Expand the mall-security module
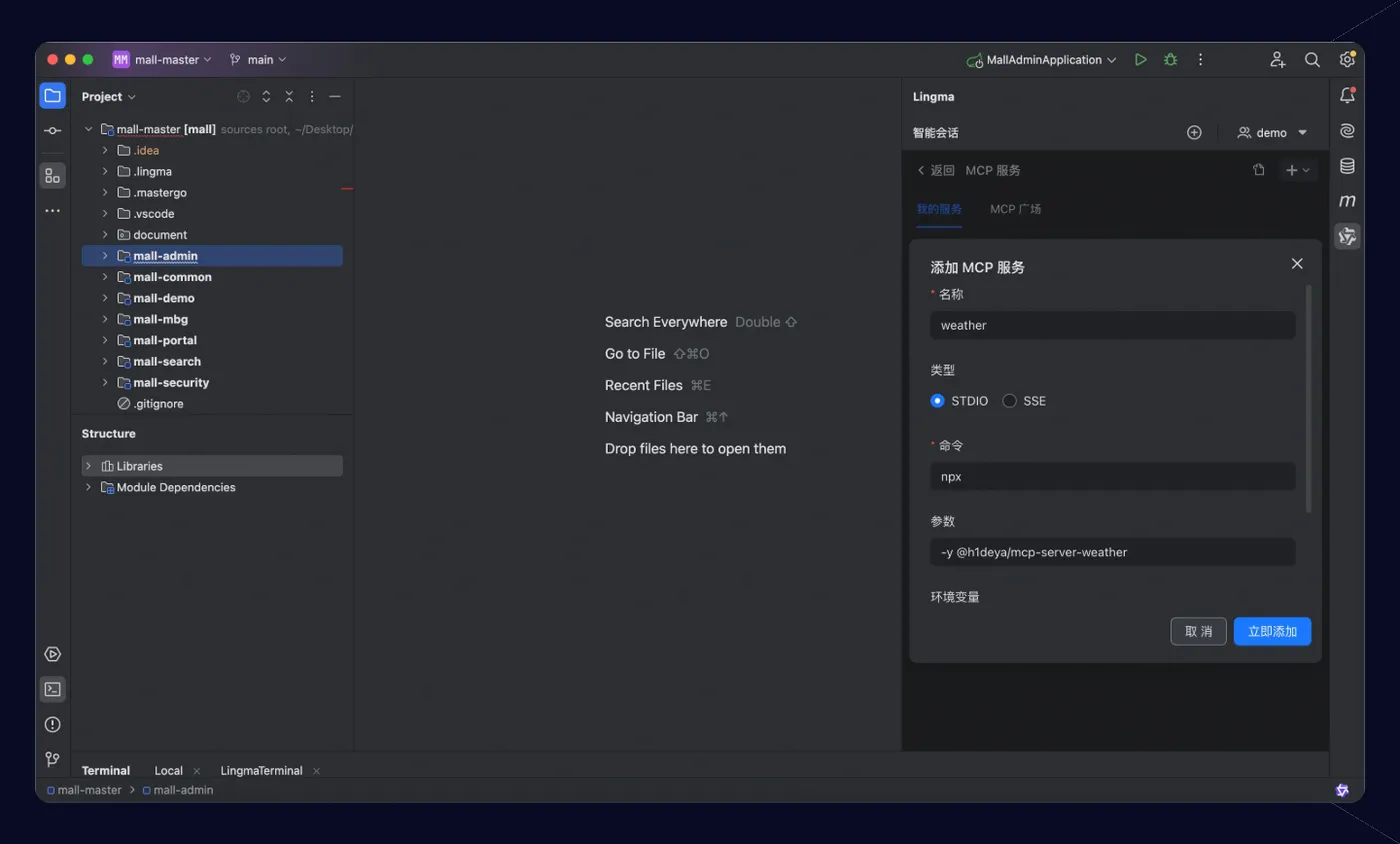The height and width of the screenshot is (844, 1400). (x=105, y=382)
